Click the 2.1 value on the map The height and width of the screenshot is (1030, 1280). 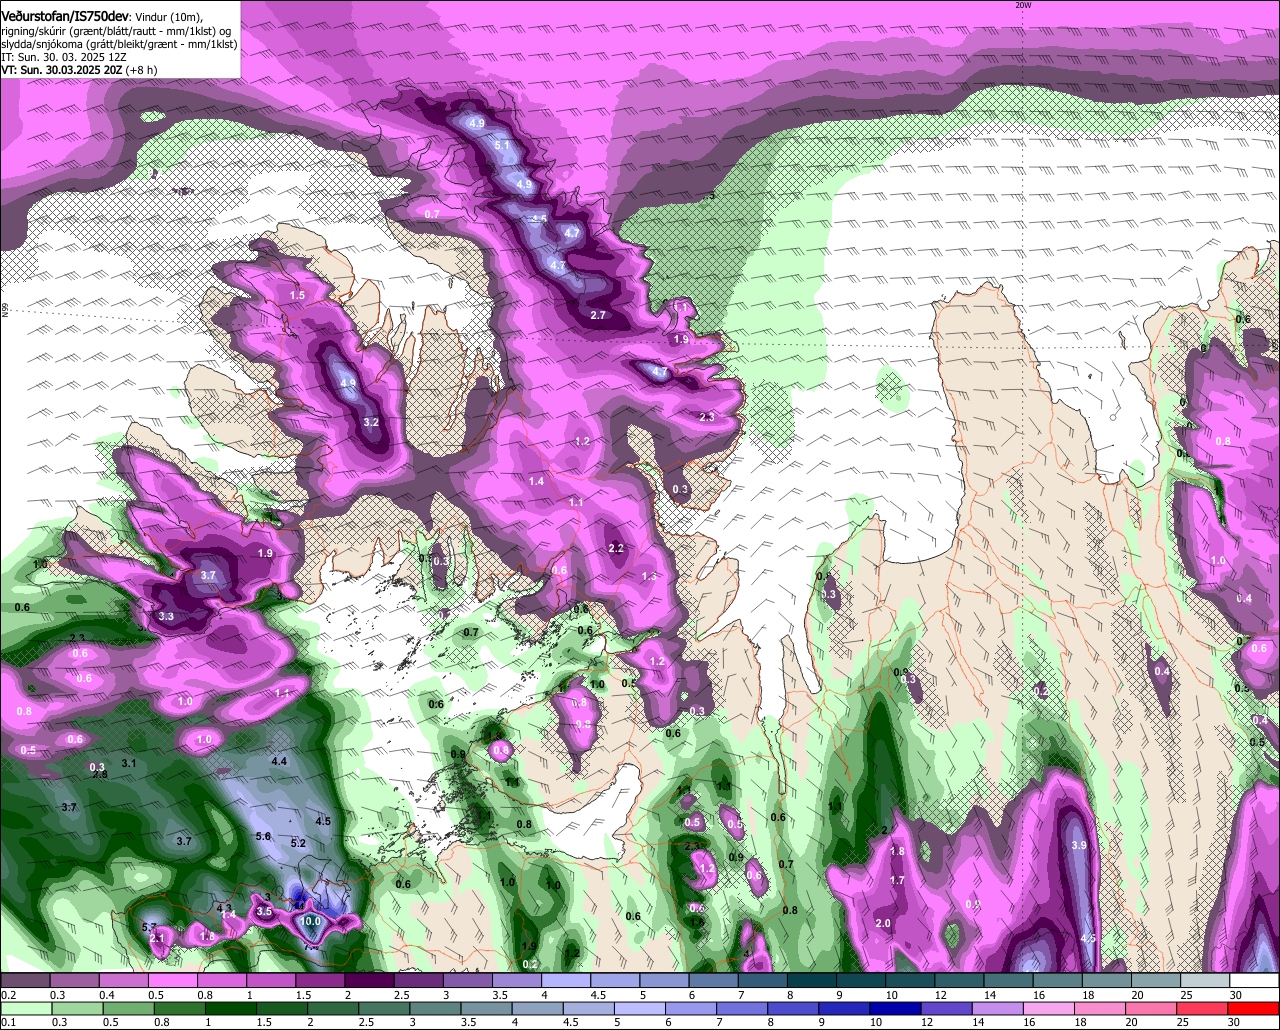[x=156, y=938]
